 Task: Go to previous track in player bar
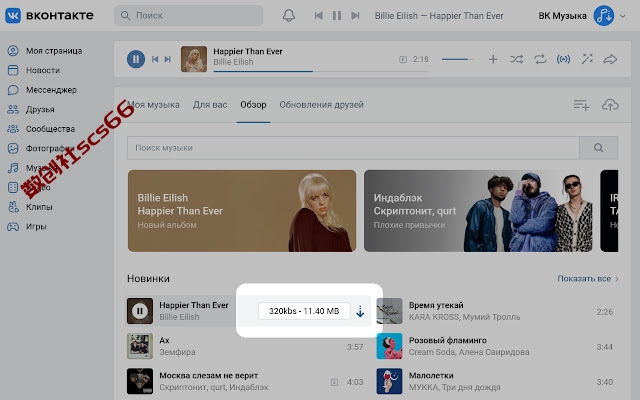pyautogui.click(x=155, y=59)
